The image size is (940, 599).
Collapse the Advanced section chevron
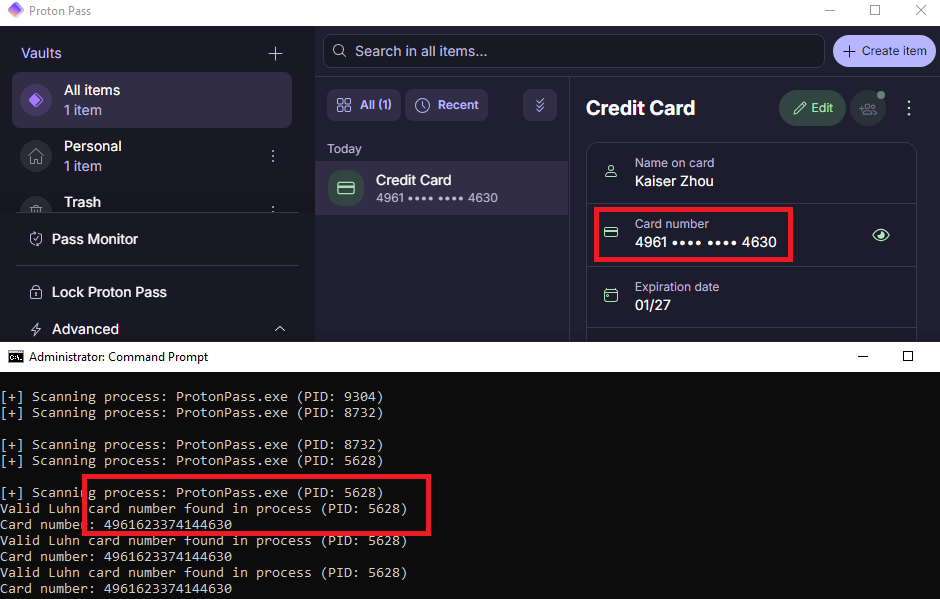click(x=280, y=329)
